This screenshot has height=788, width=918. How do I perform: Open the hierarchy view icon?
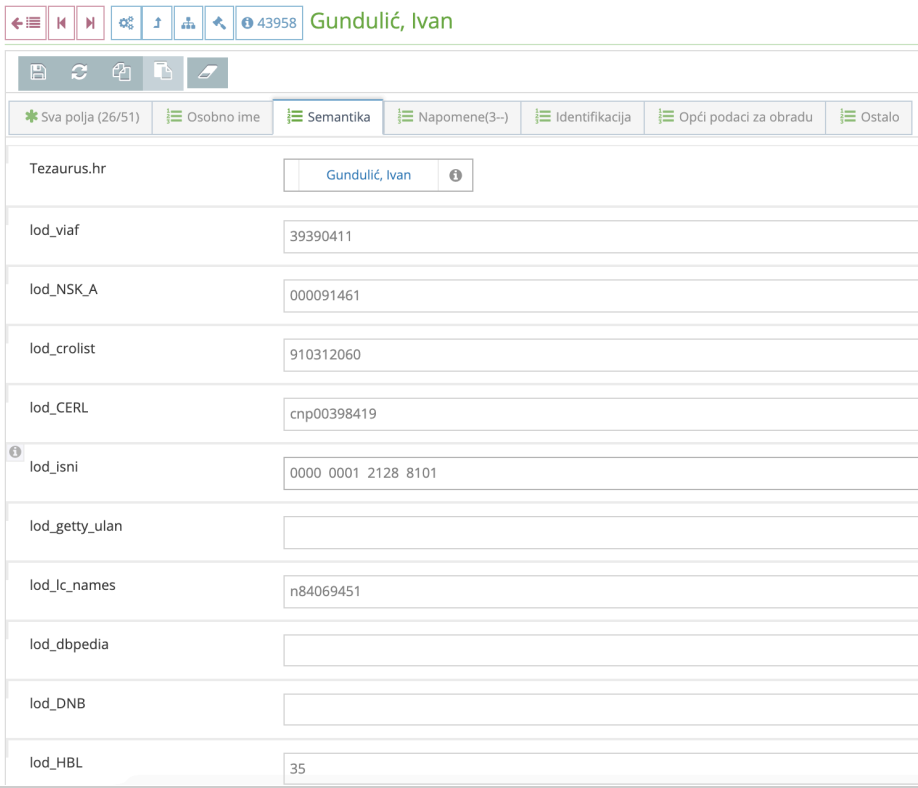pos(188,22)
